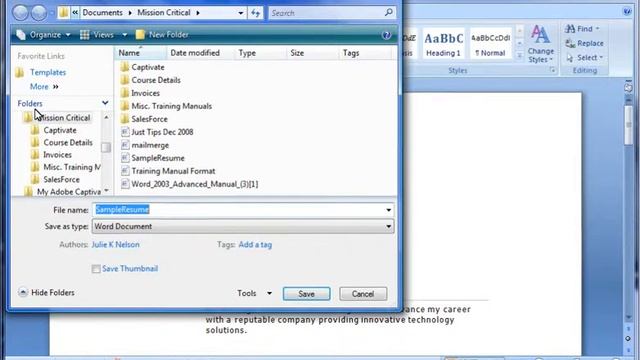This screenshot has height=360, width=640.
Task: Select Invoices in folder tree
Action: (x=58, y=155)
